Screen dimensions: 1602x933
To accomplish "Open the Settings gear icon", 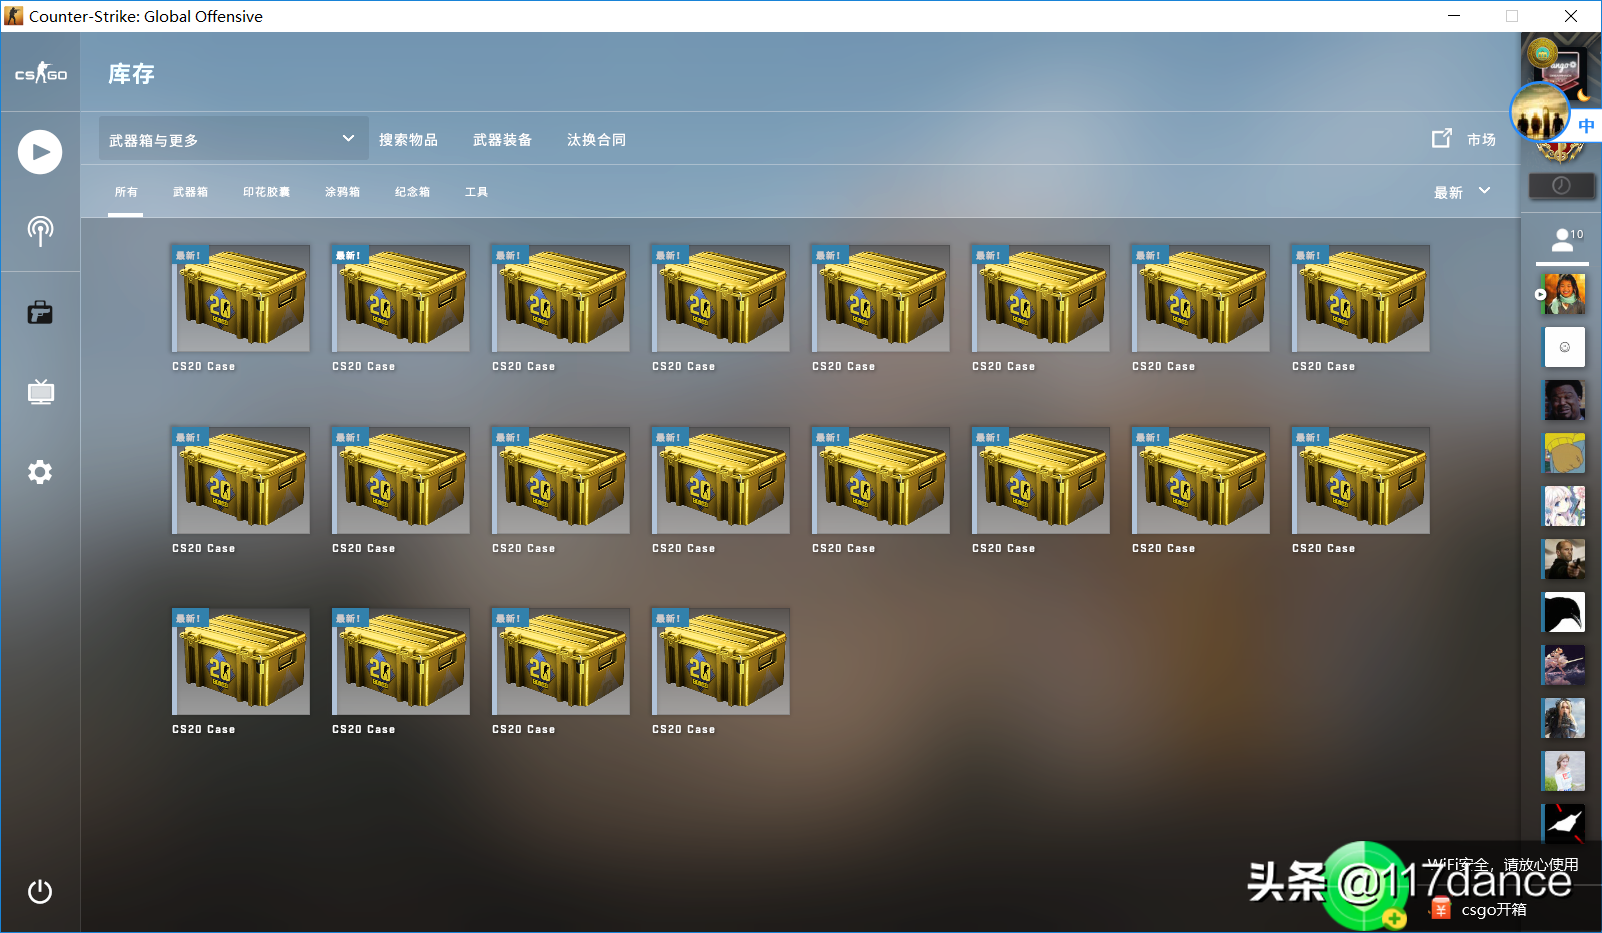I will pos(40,471).
